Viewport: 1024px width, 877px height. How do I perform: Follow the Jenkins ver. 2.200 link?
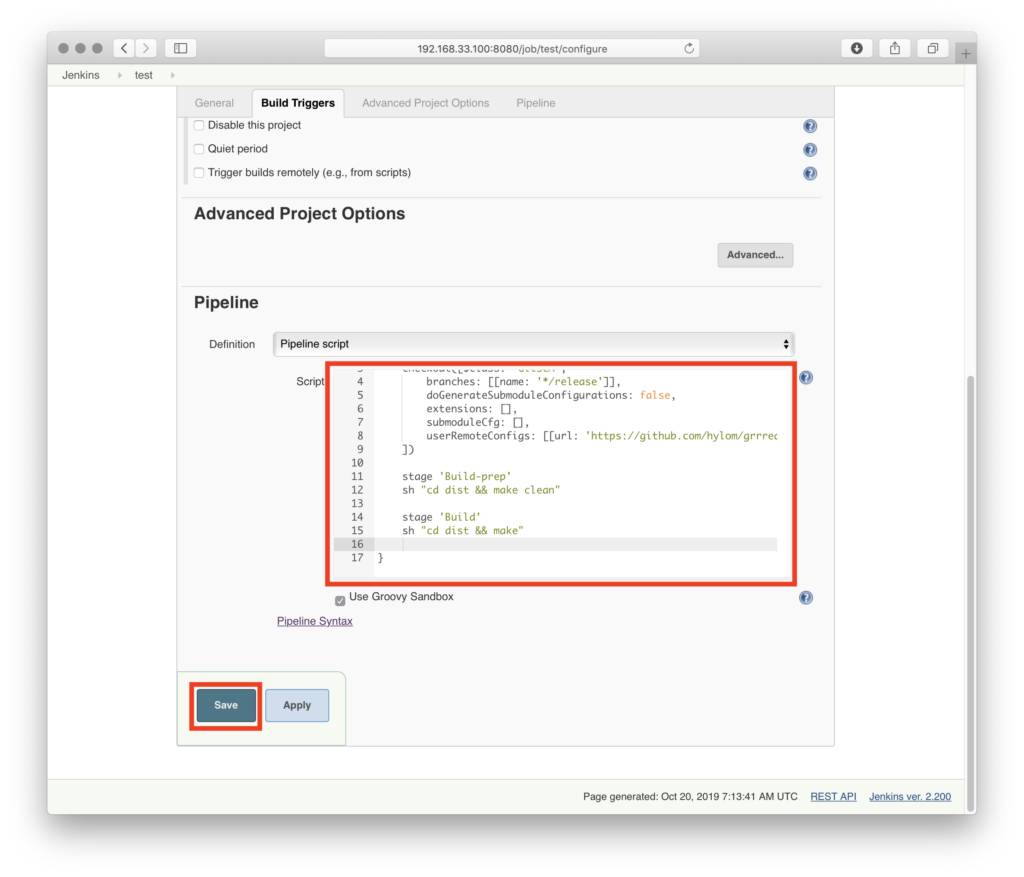(910, 797)
